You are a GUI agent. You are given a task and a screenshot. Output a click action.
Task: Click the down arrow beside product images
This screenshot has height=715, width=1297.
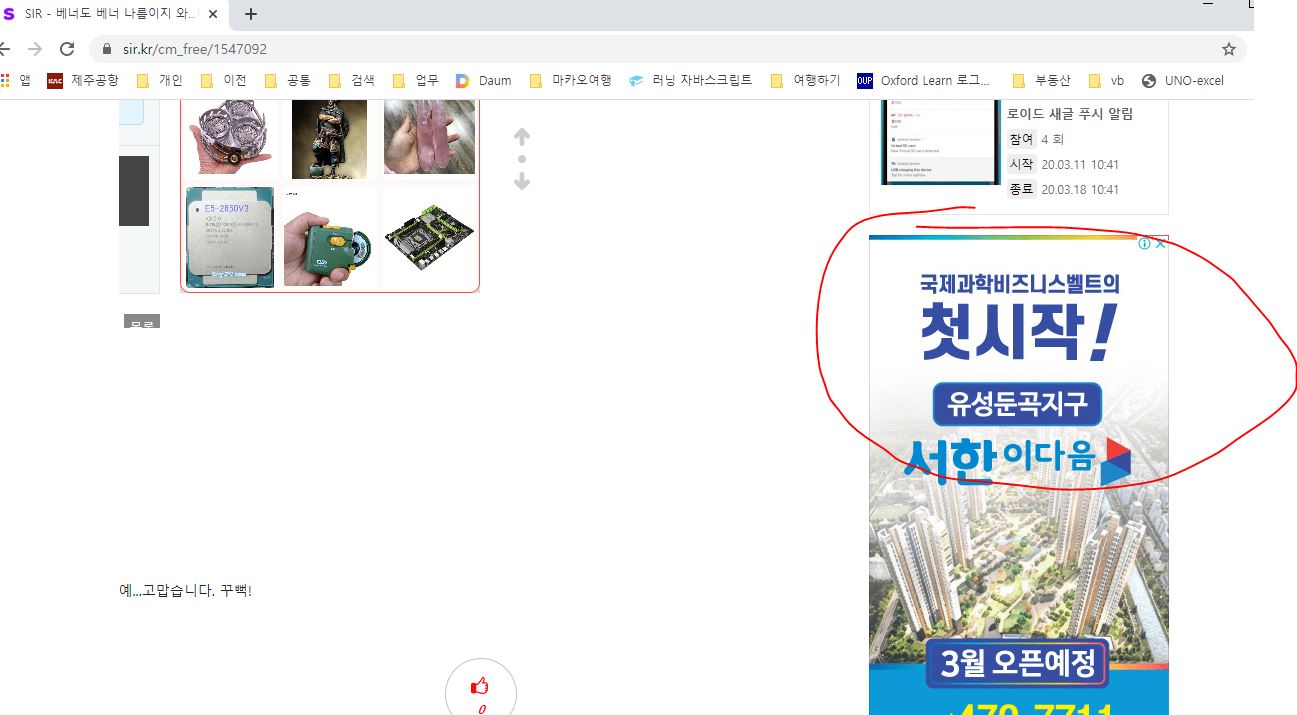point(521,181)
